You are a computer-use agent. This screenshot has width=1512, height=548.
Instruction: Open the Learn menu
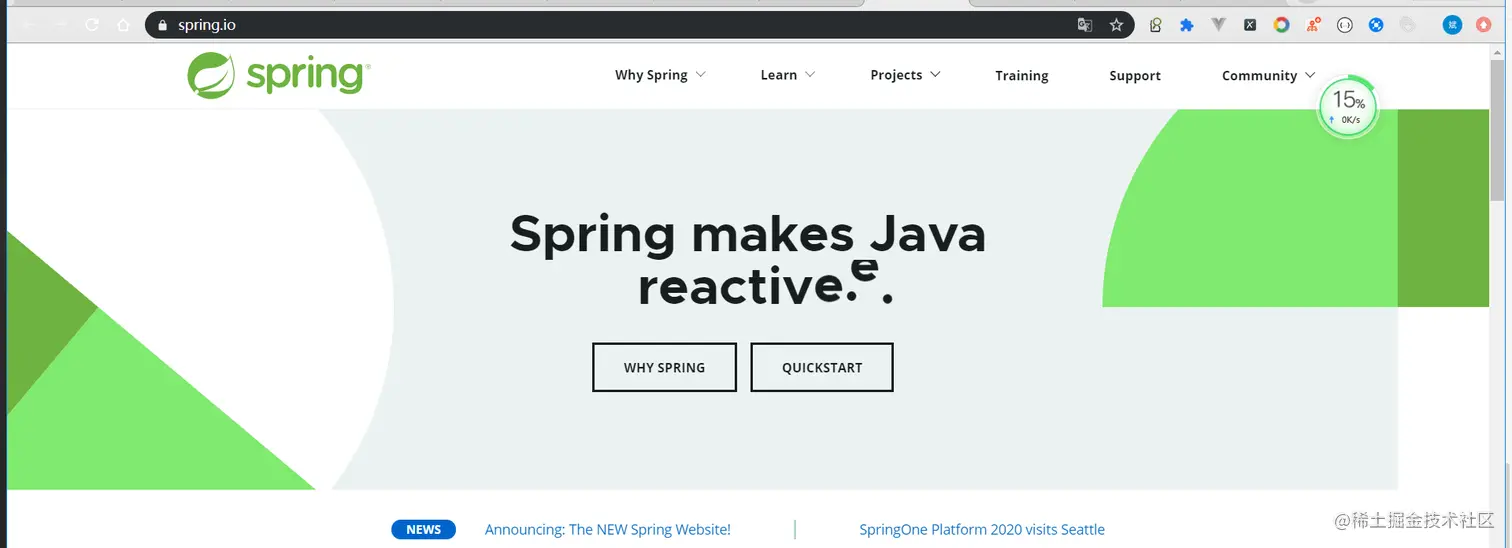(779, 75)
